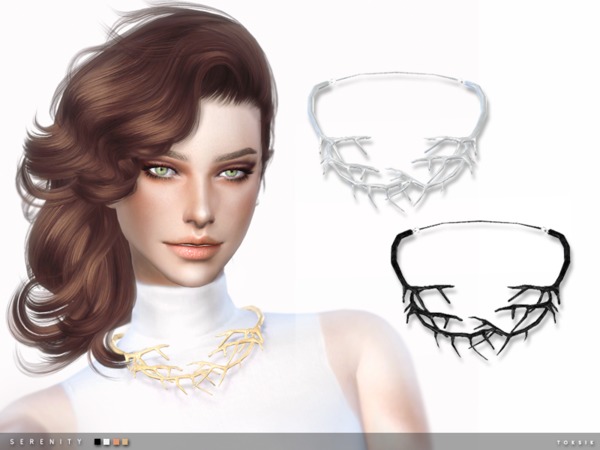Choose the light tan color swatch

point(124,440)
